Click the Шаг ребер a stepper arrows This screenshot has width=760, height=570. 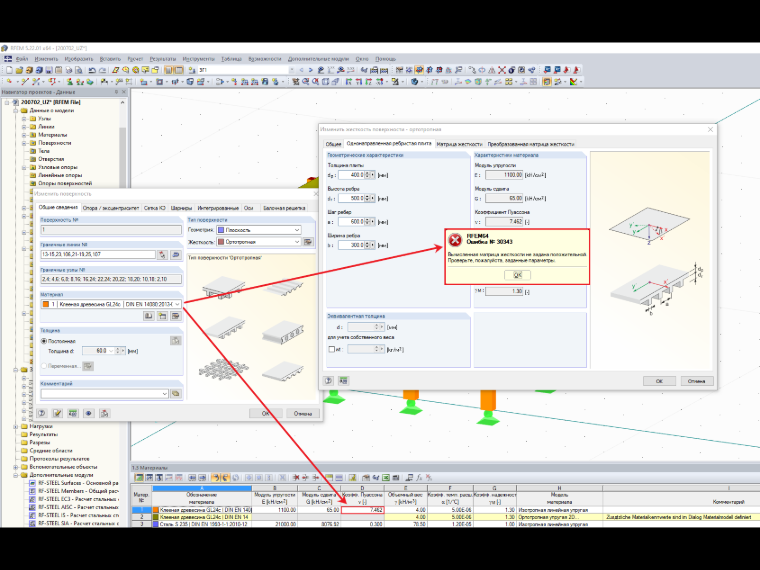[367, 222]
